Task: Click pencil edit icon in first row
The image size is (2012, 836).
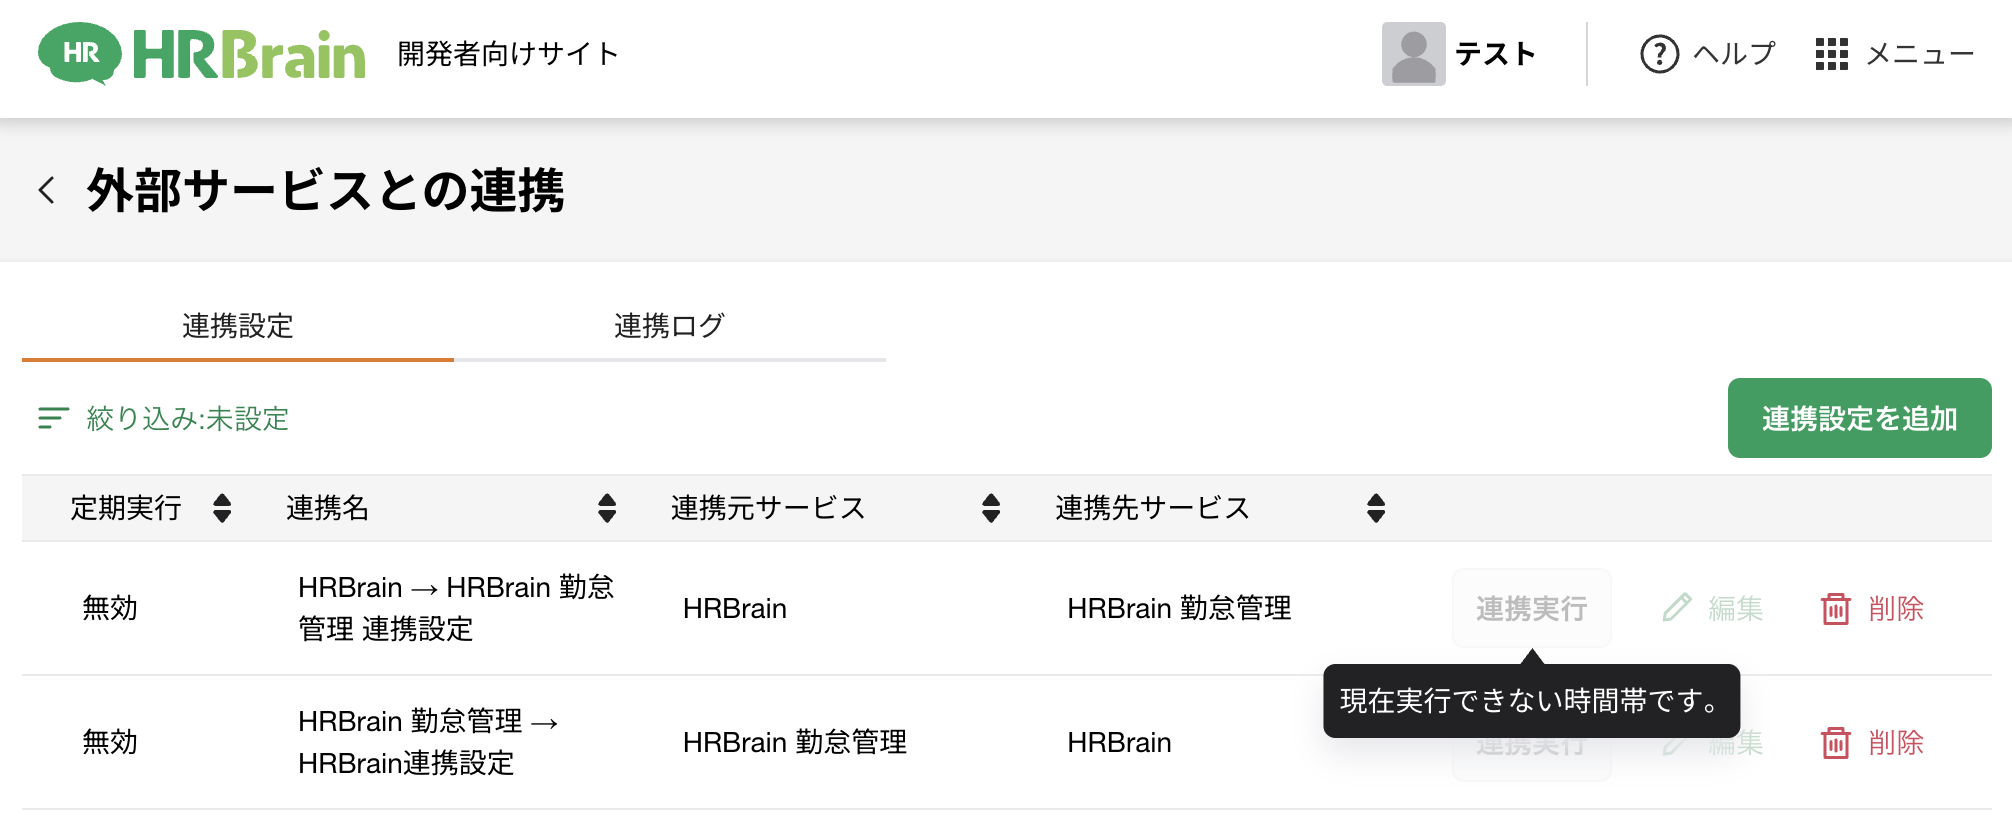Action: 1677,608
